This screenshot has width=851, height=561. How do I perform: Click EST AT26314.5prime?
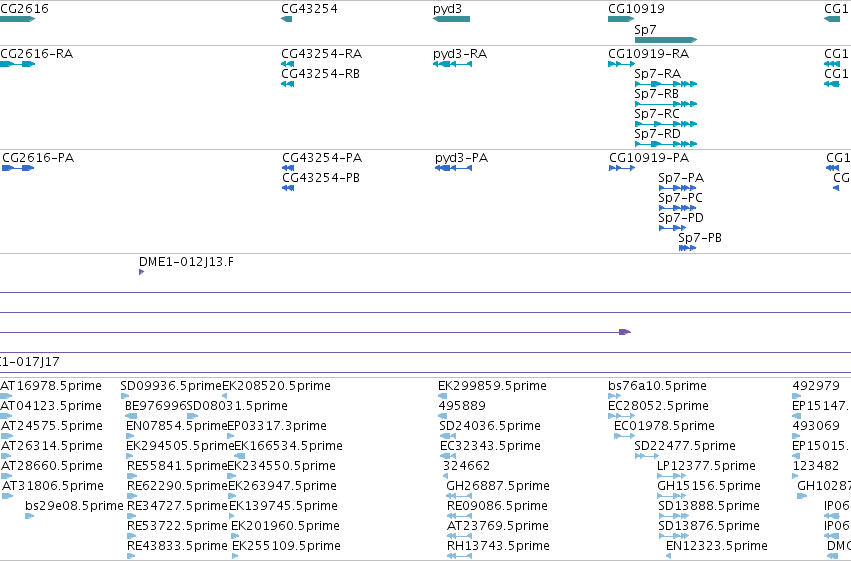coord(52,446)
